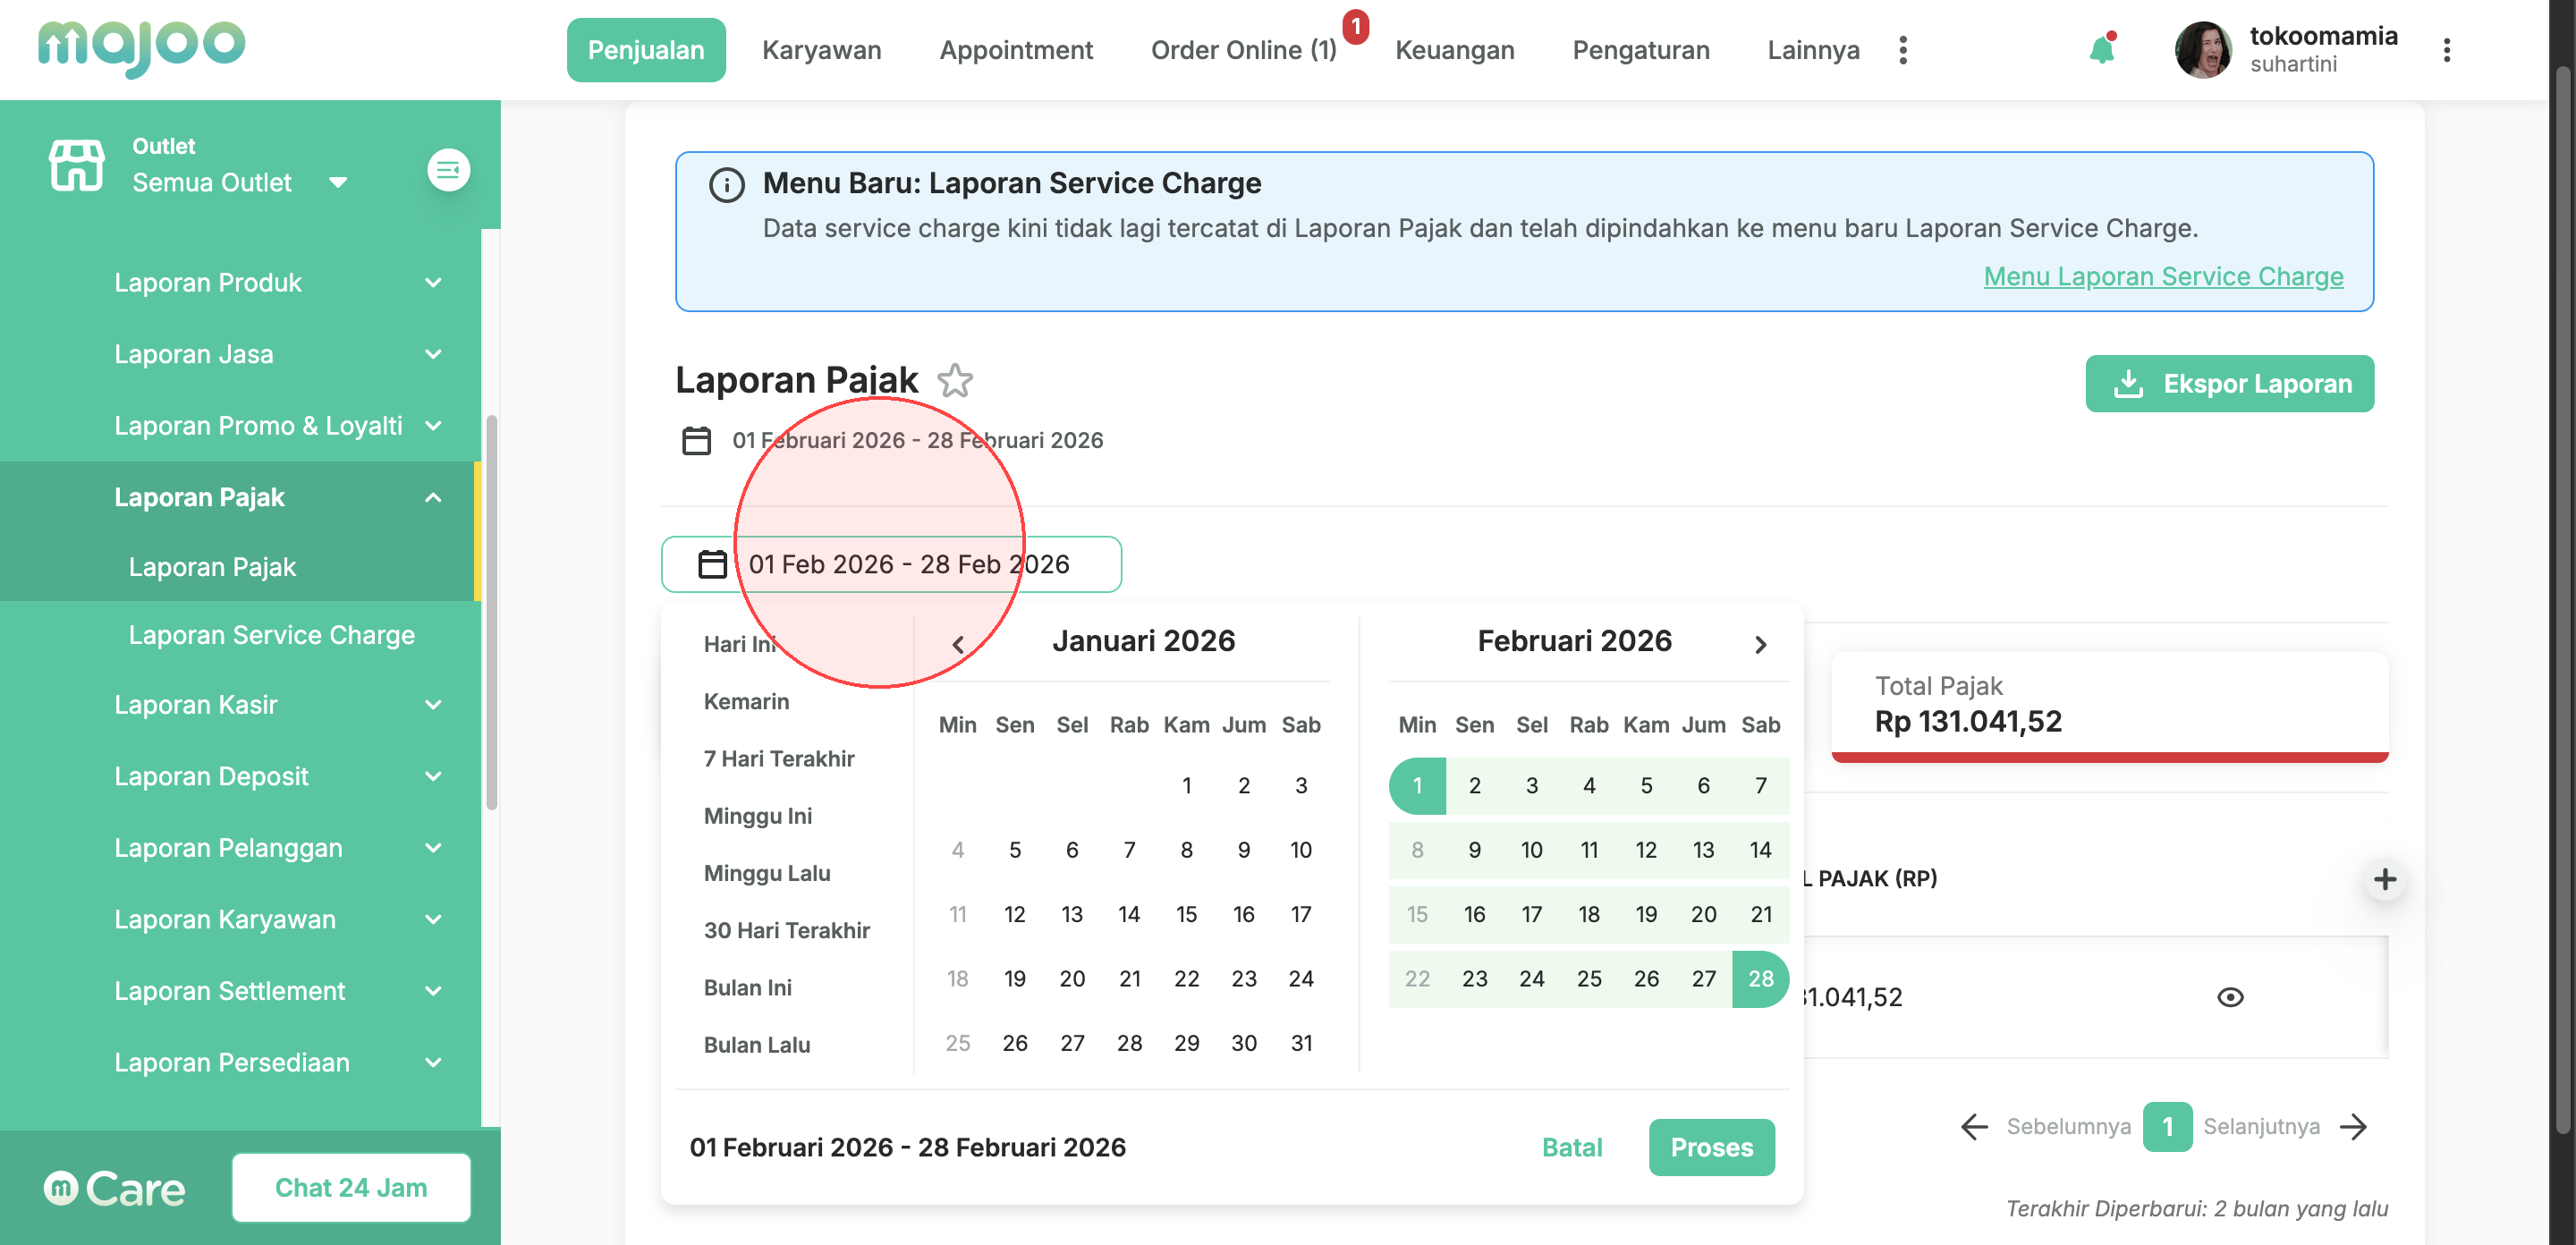Viewport: 2576px width, 1245px height.
Task: Click the date range input field
Action: pos(891,564)
